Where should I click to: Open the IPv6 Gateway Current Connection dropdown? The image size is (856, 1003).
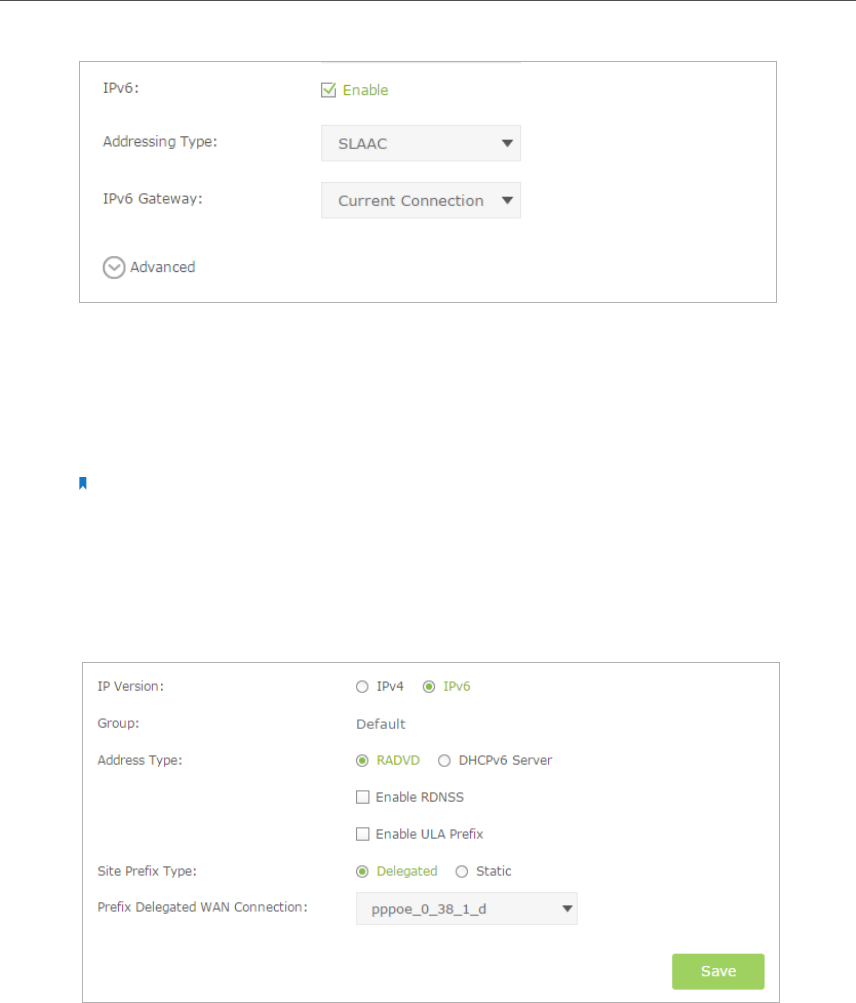point(421,200)
